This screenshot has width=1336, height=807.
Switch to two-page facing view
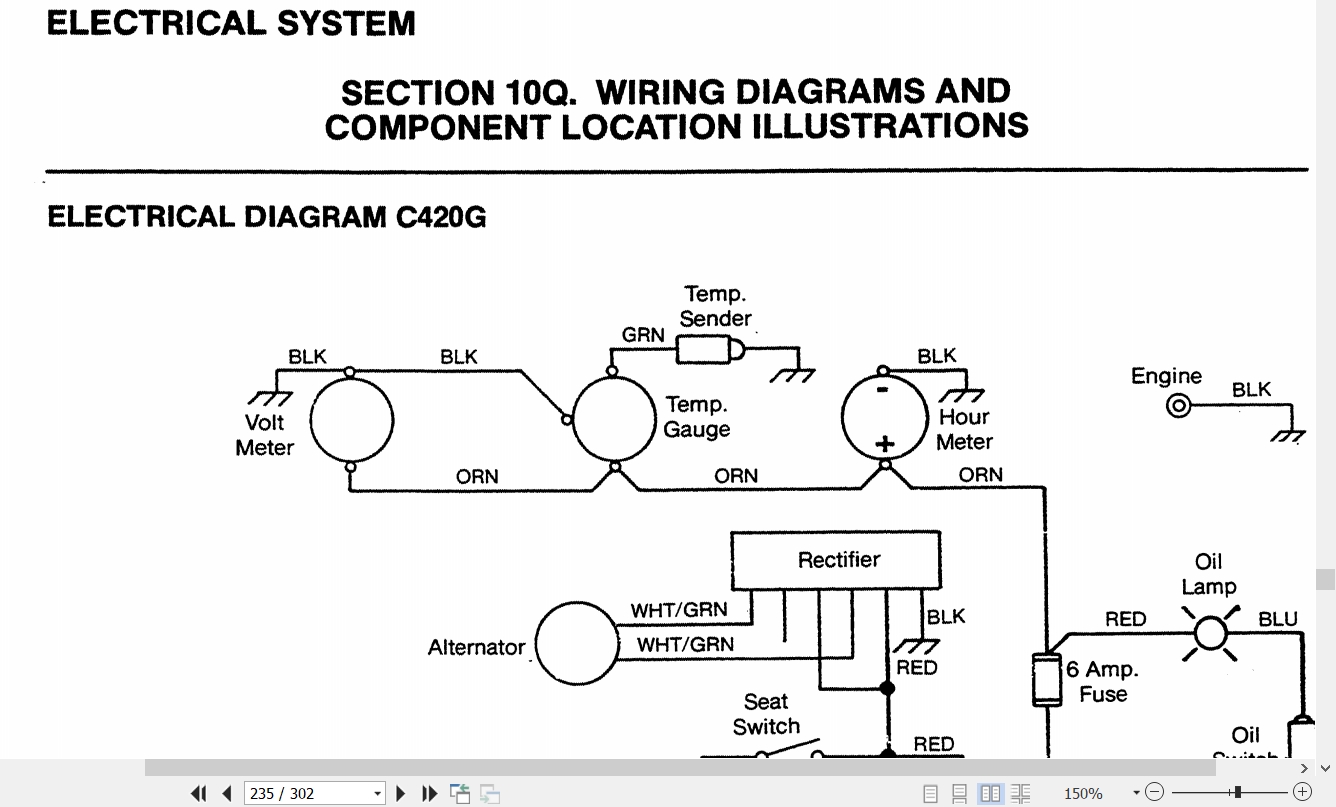(990, 793)
